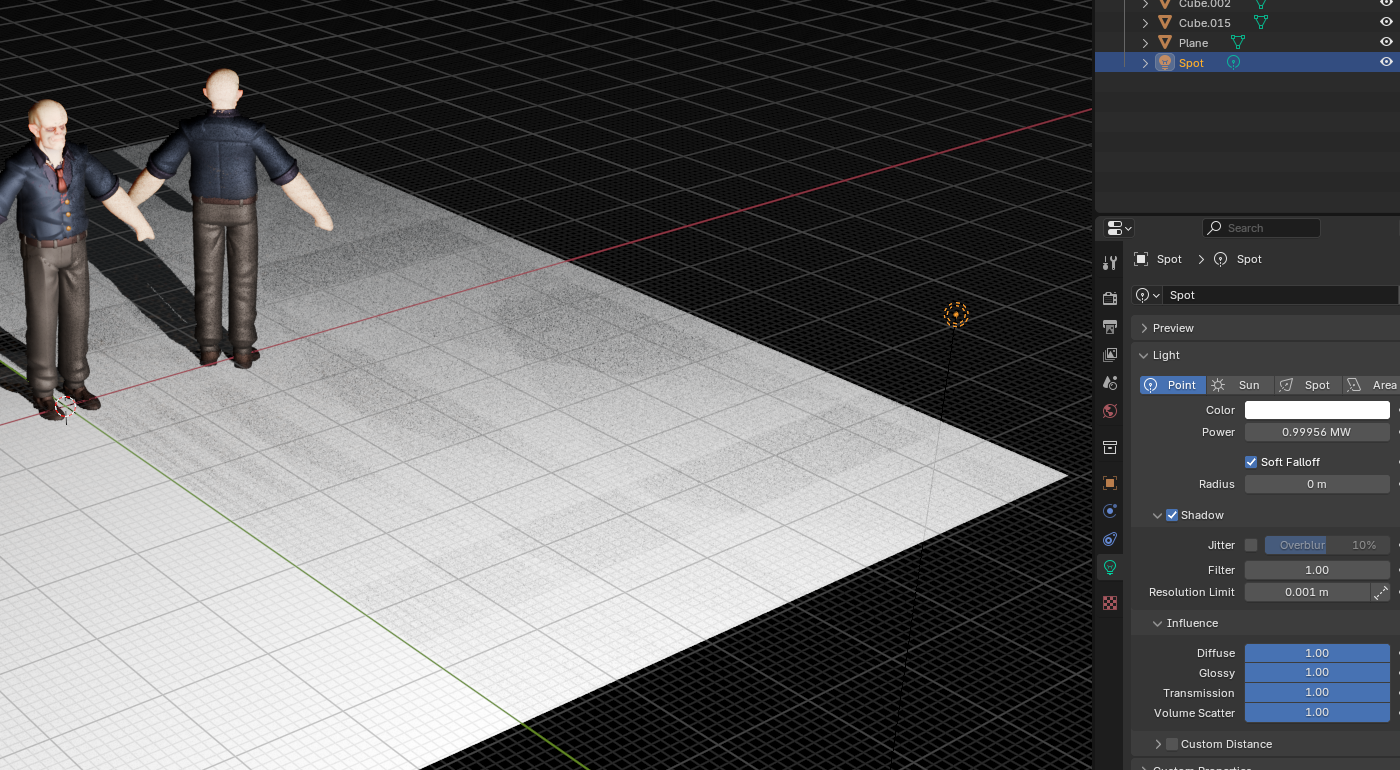Collapse the Influence subpanel
This screenshot has height=770, width=1400.
(1157, 623)
